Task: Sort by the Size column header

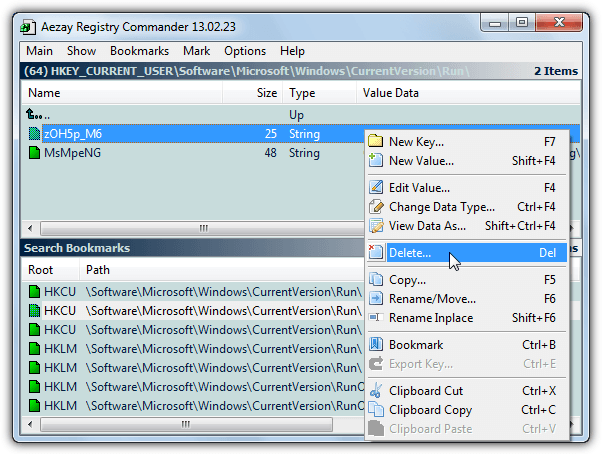Action: (x=253, y=93)
